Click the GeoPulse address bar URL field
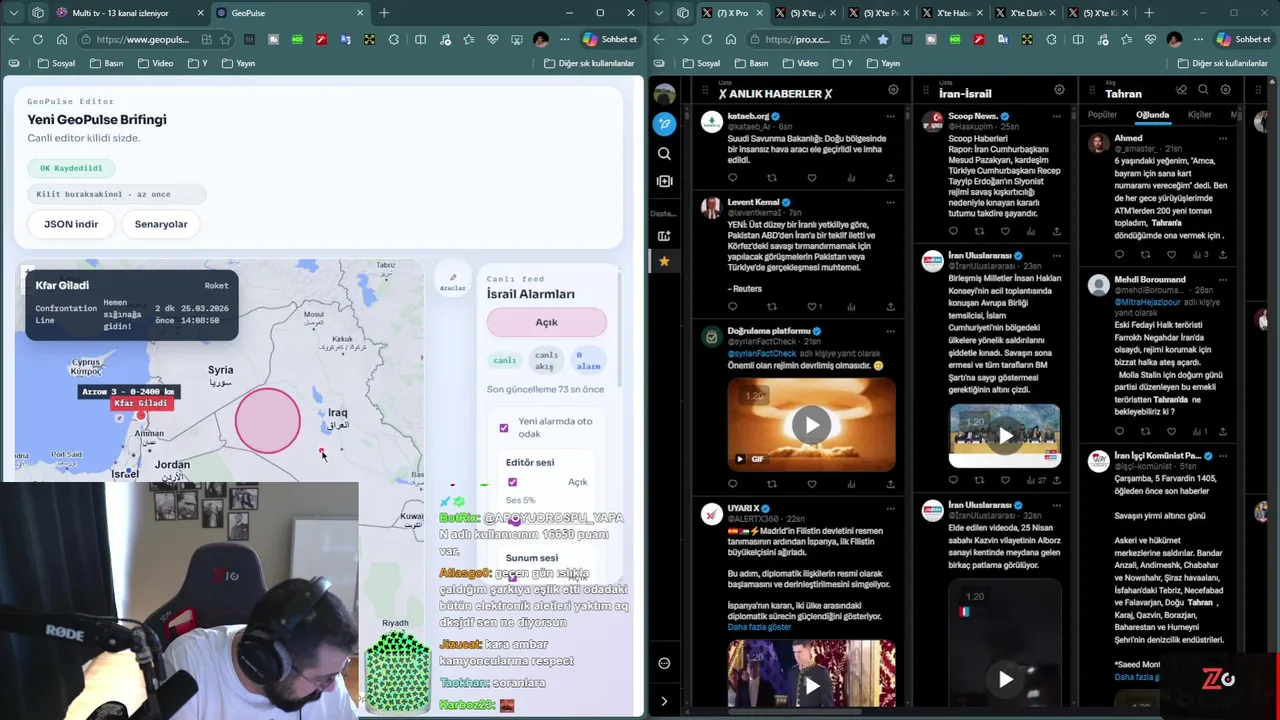 click(143, 39)
